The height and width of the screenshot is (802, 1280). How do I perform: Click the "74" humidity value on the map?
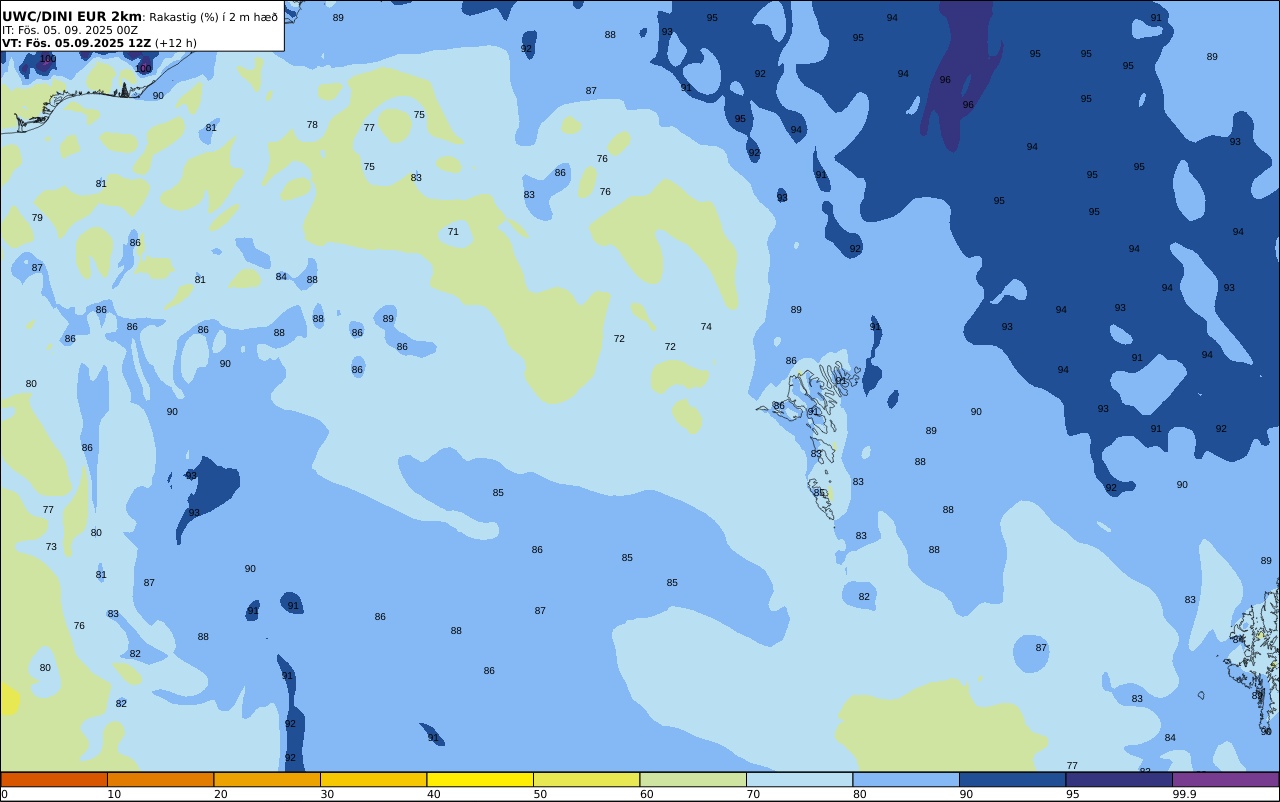click(x=706, y=327)
